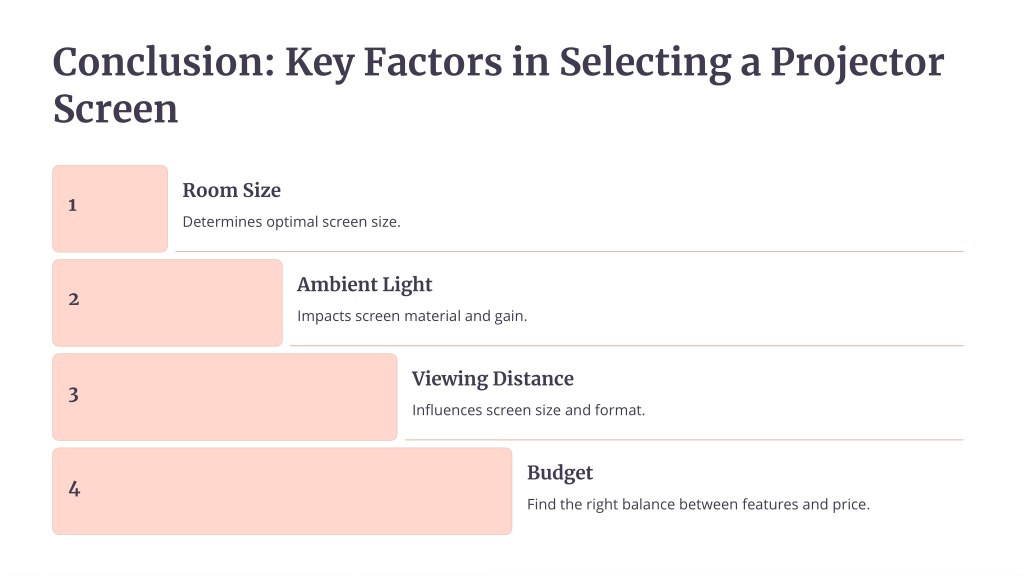Click text 'Determines optimal screen size.'
The width and height of the screenshot is (1024, 576).
click(x=291, y=222)
